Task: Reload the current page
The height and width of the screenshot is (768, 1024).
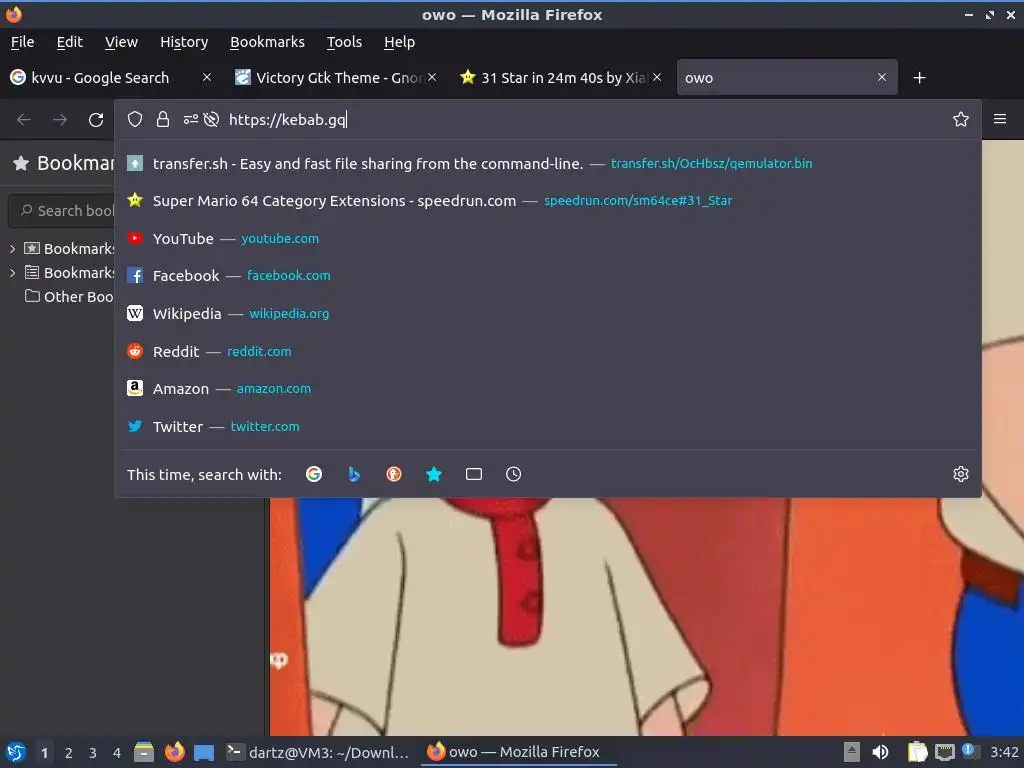Action: [x=96, y=120]
